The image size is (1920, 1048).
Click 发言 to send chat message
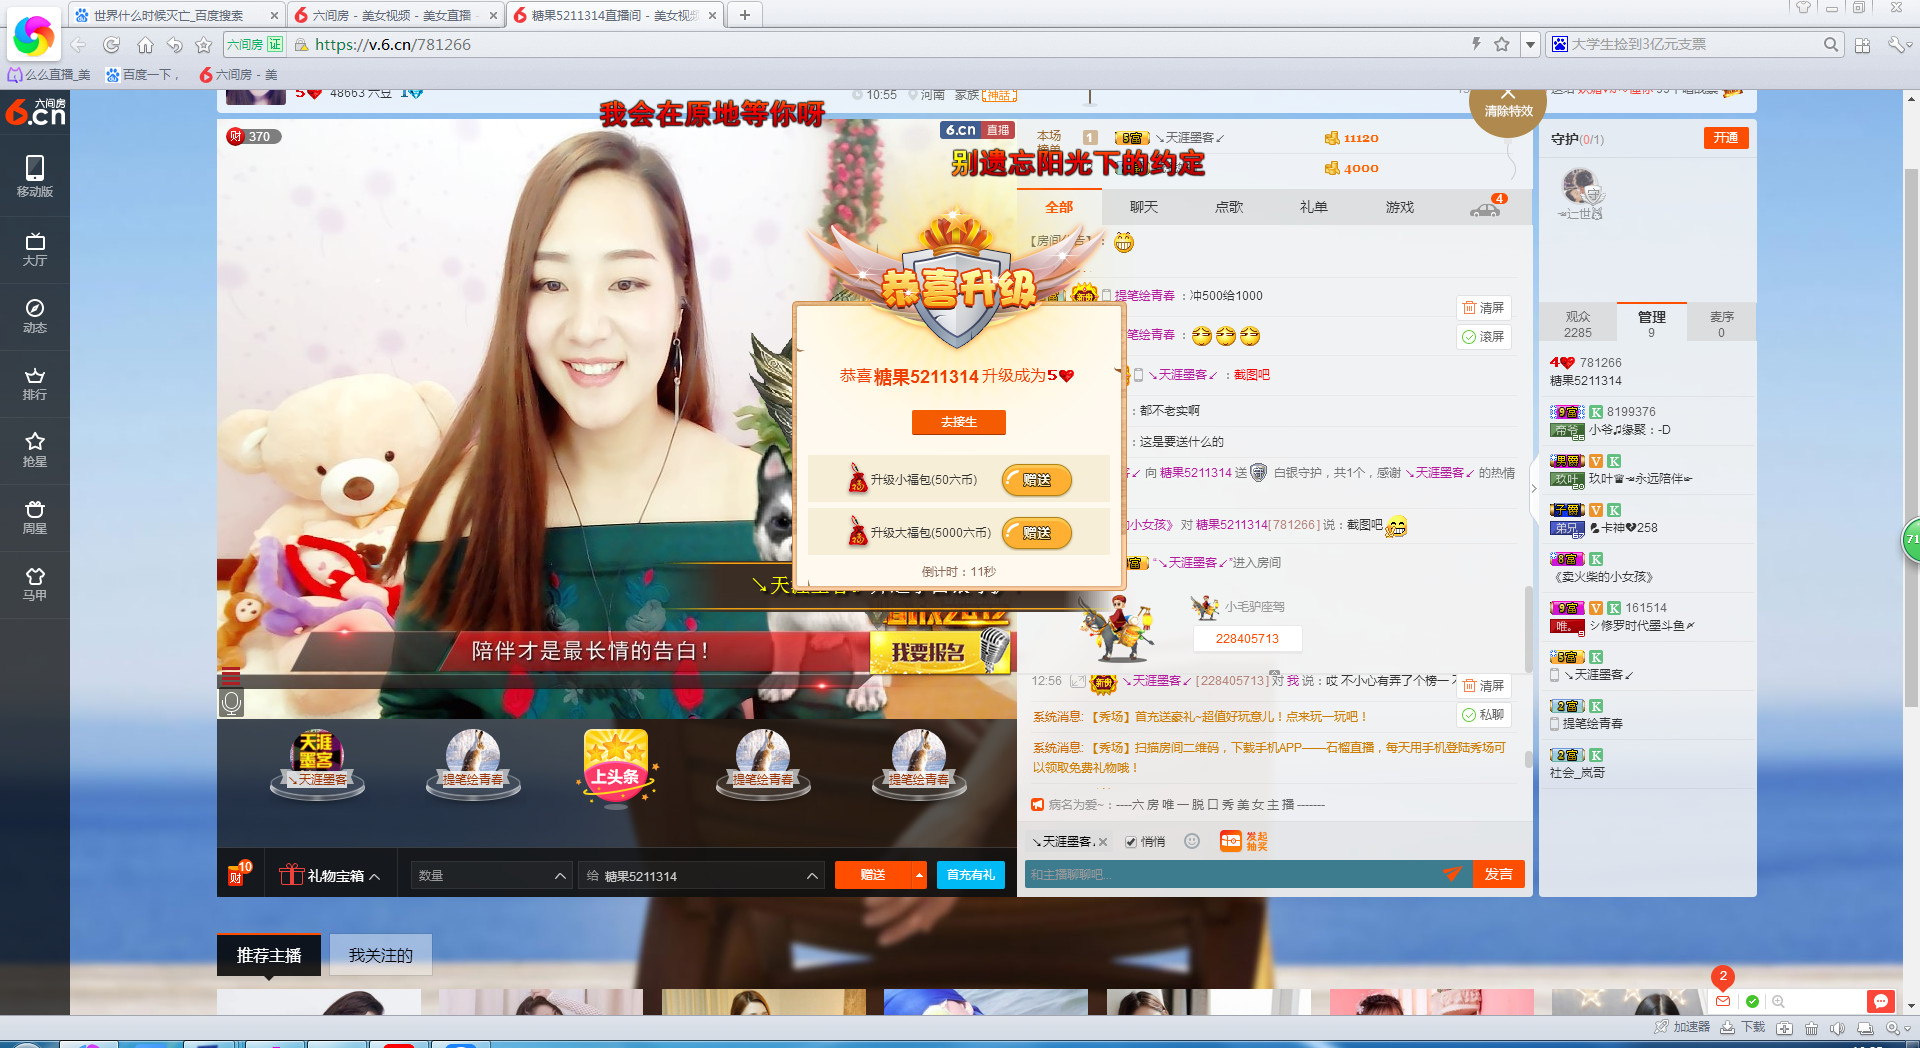pos(1498,874)
